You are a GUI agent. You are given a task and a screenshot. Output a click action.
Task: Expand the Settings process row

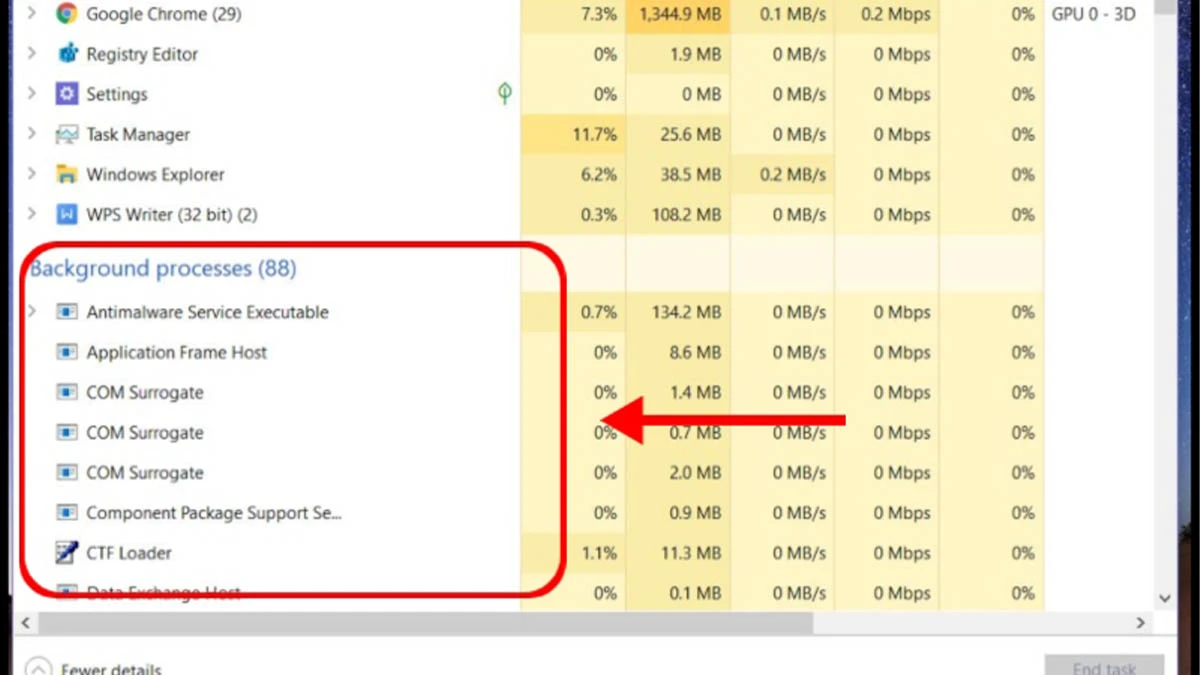[x=31, y=94]
